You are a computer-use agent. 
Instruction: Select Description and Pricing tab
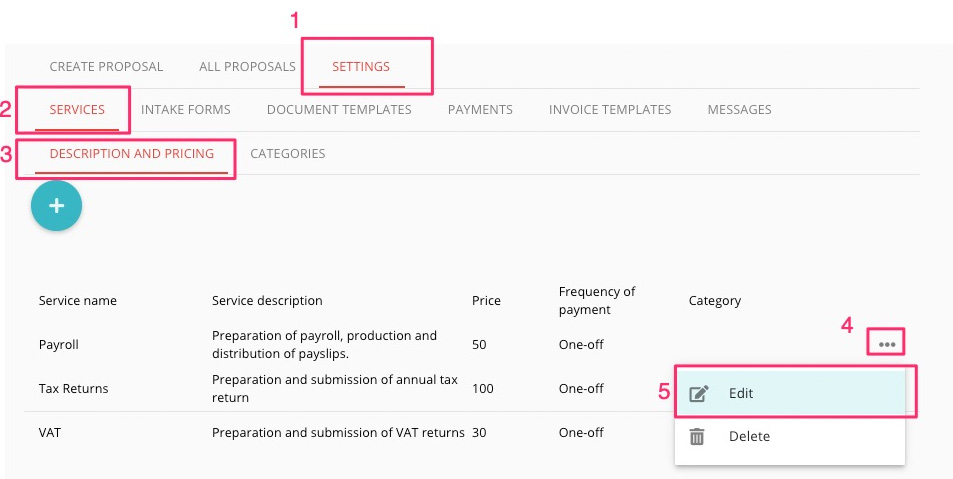pyautogui.click(x=132, y=154)
